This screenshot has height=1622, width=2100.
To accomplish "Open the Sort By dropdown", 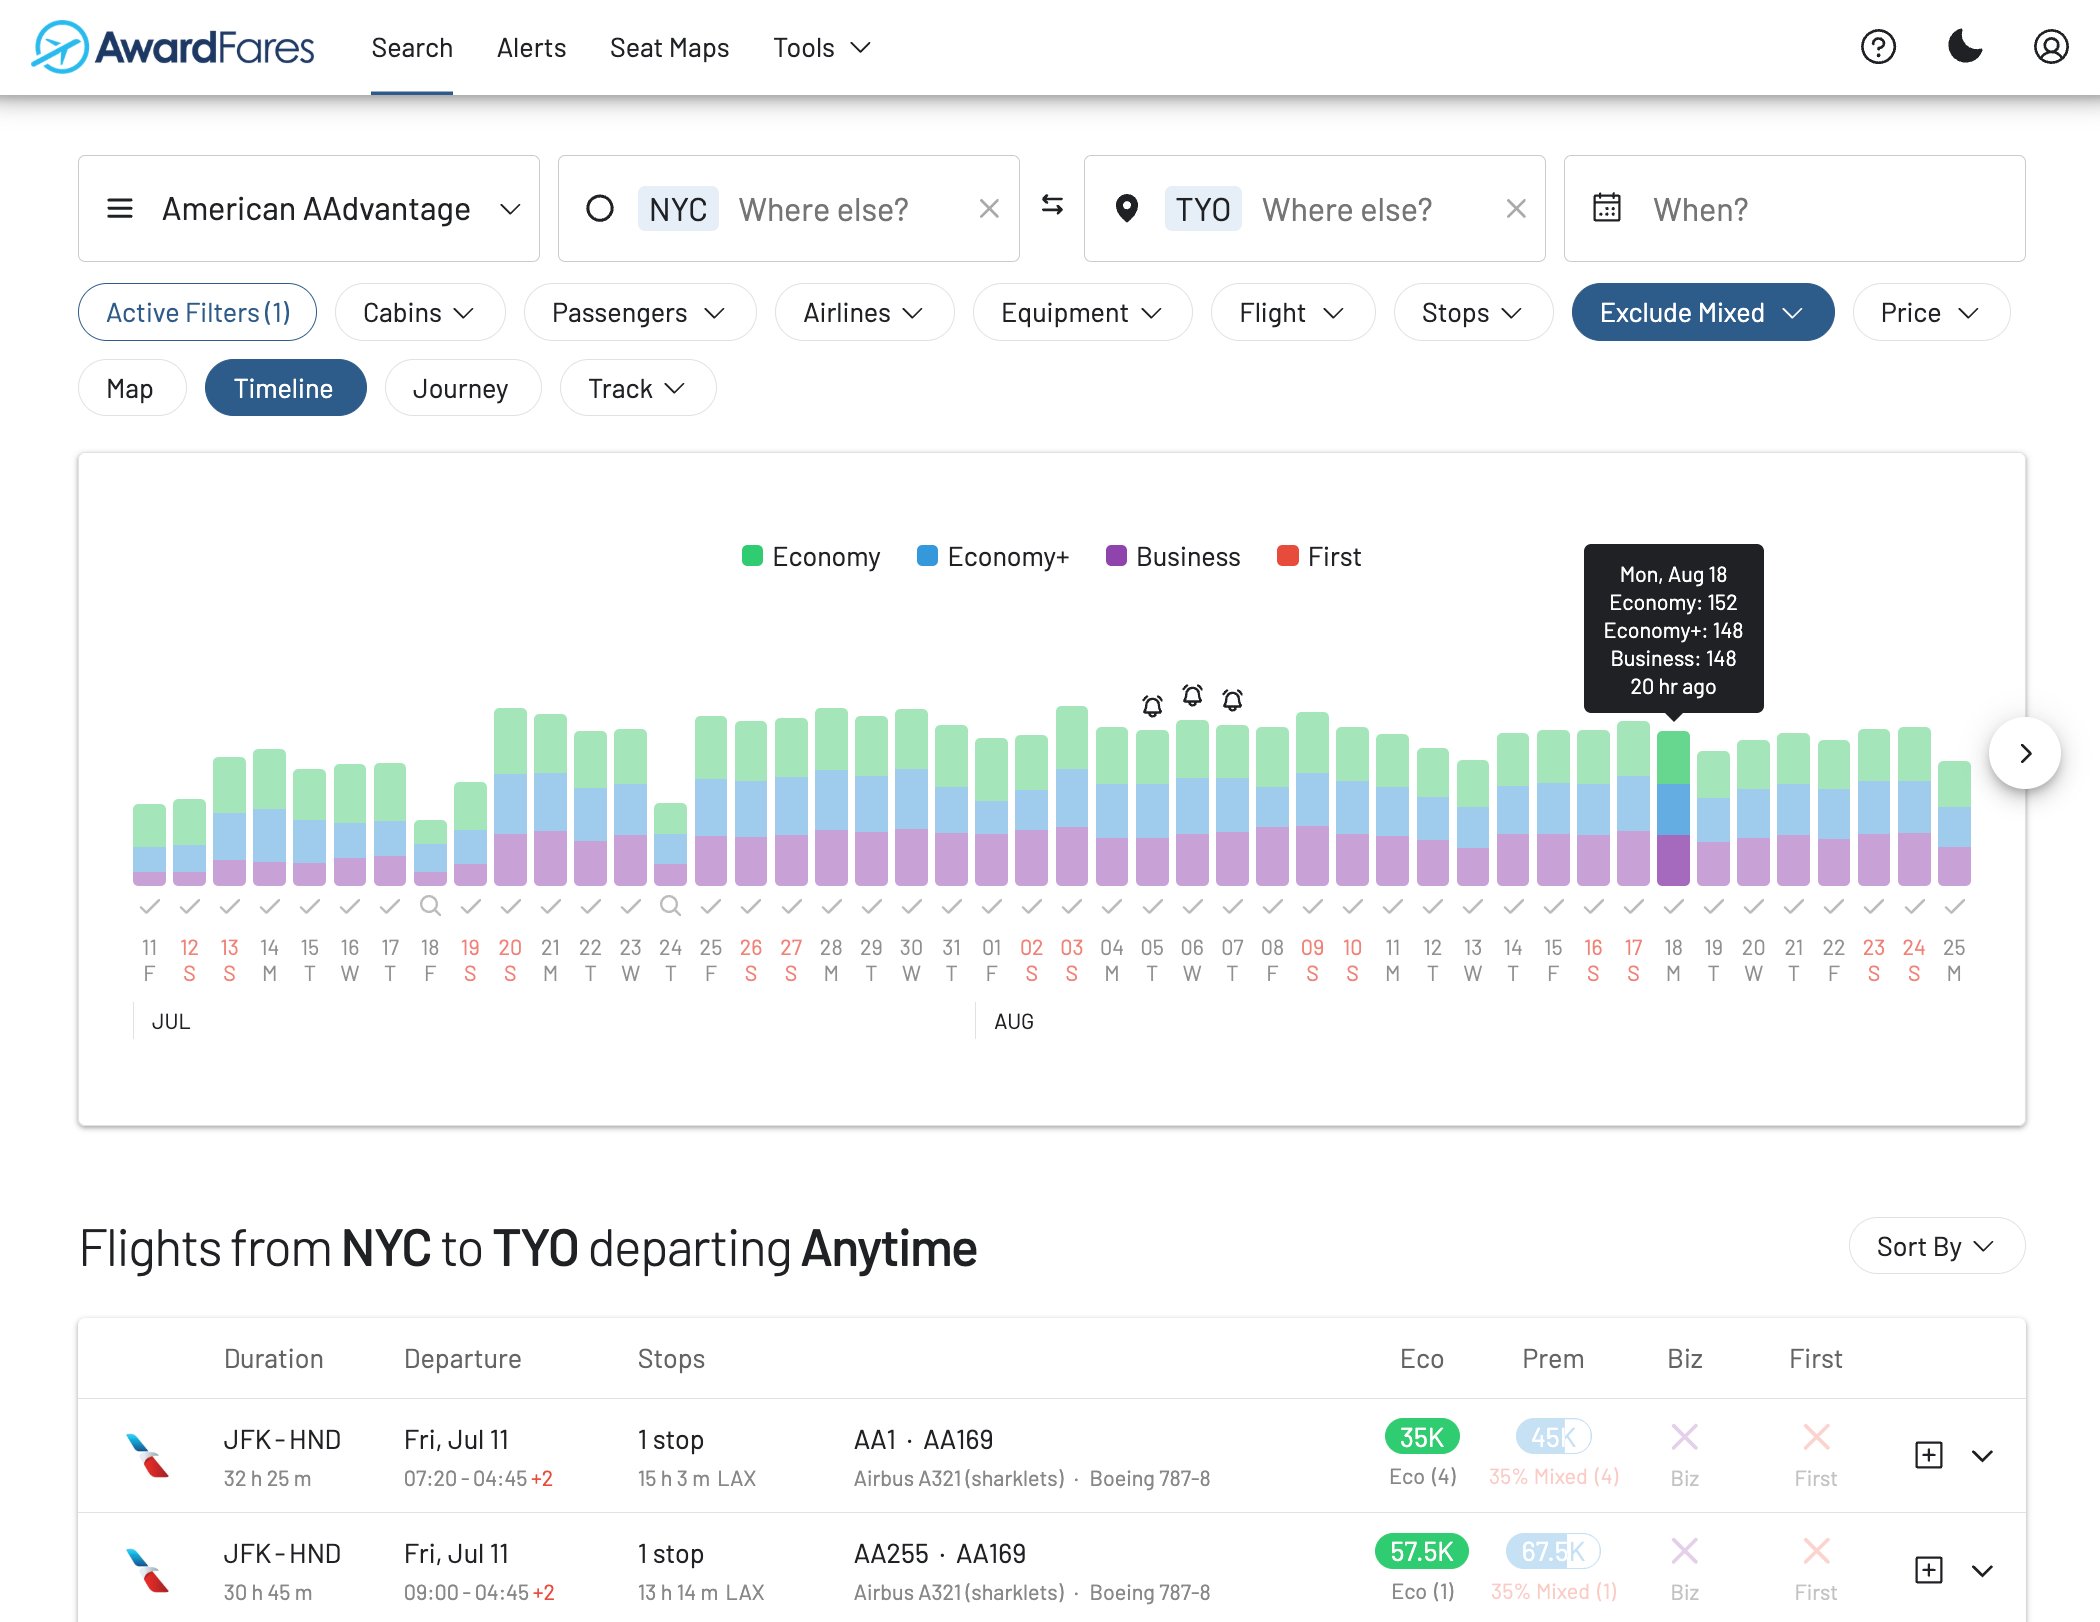I will (1936, 1246).
